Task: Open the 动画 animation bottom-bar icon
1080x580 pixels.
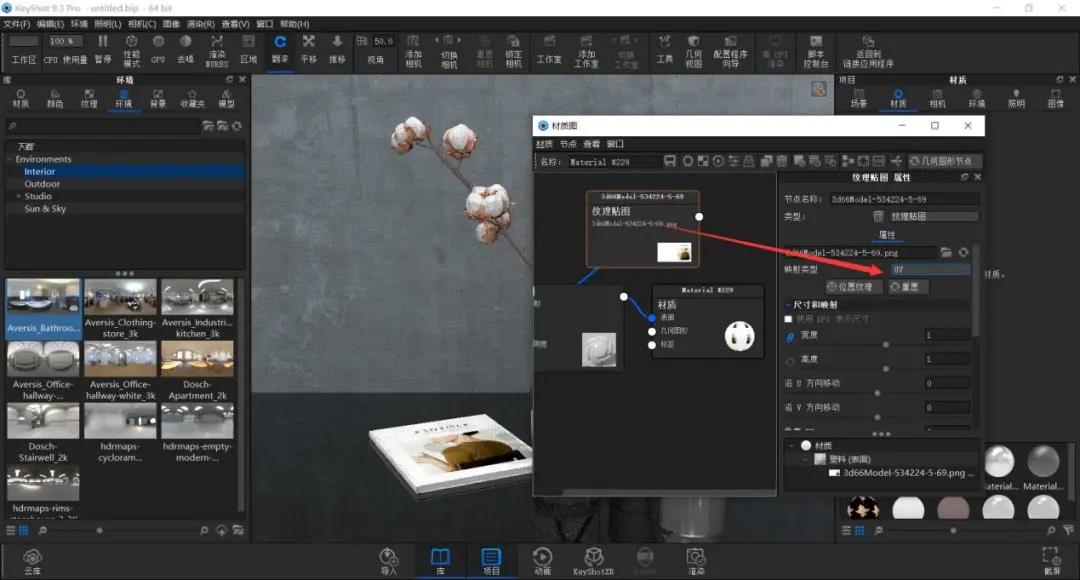Action: click(542, 561)
